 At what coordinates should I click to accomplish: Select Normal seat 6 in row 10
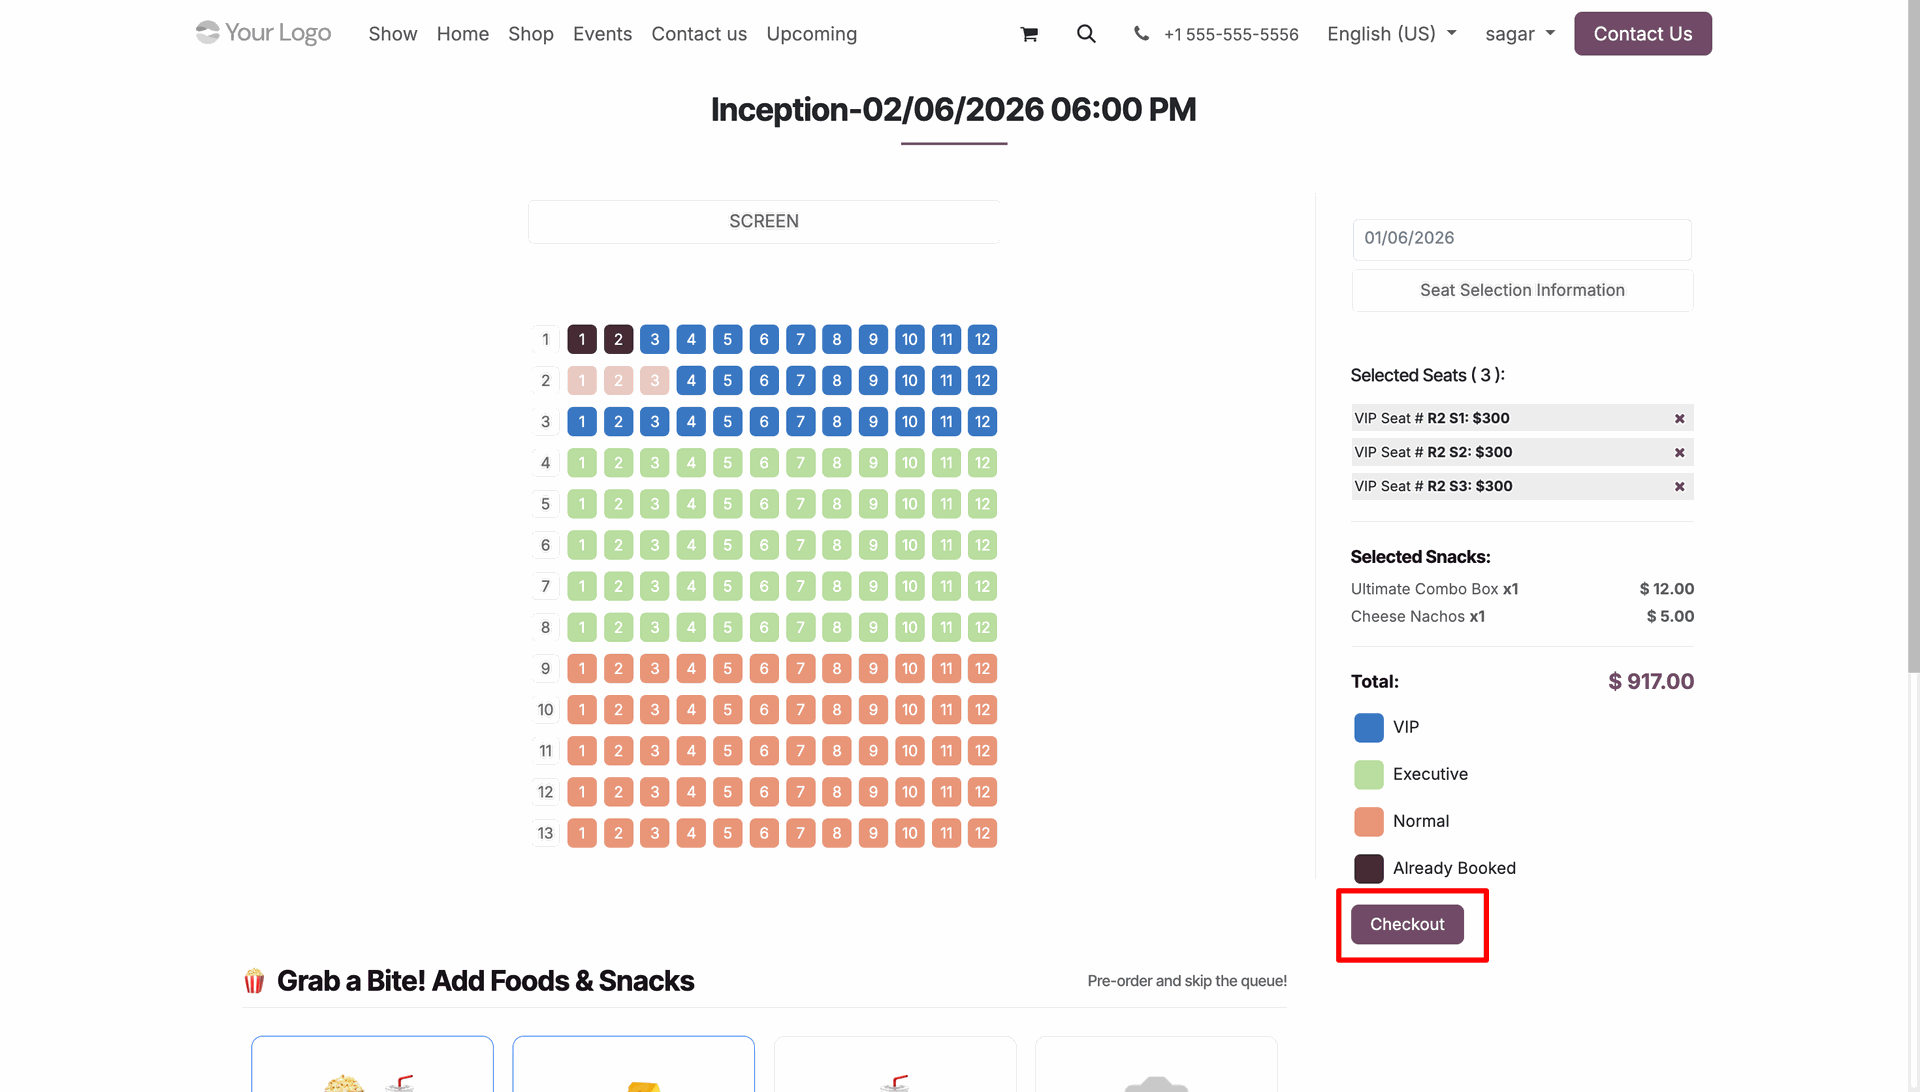pos(764,710)
